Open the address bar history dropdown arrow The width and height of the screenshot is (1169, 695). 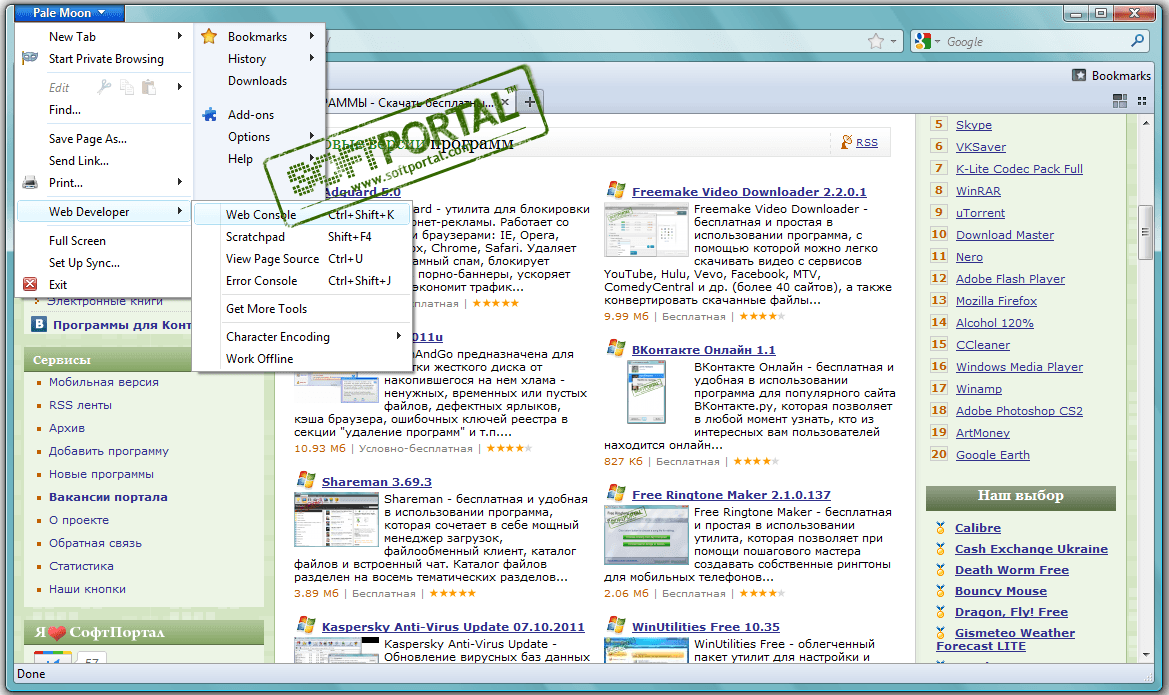(893, 42)
